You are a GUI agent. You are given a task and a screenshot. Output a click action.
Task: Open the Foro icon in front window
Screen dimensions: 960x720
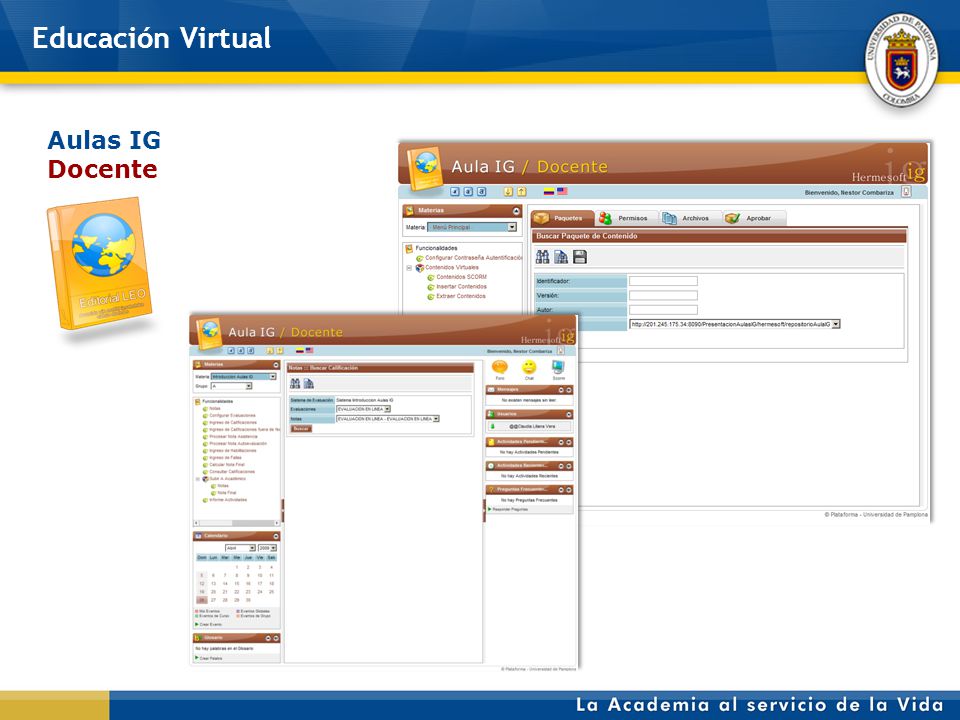coord(500,368)
